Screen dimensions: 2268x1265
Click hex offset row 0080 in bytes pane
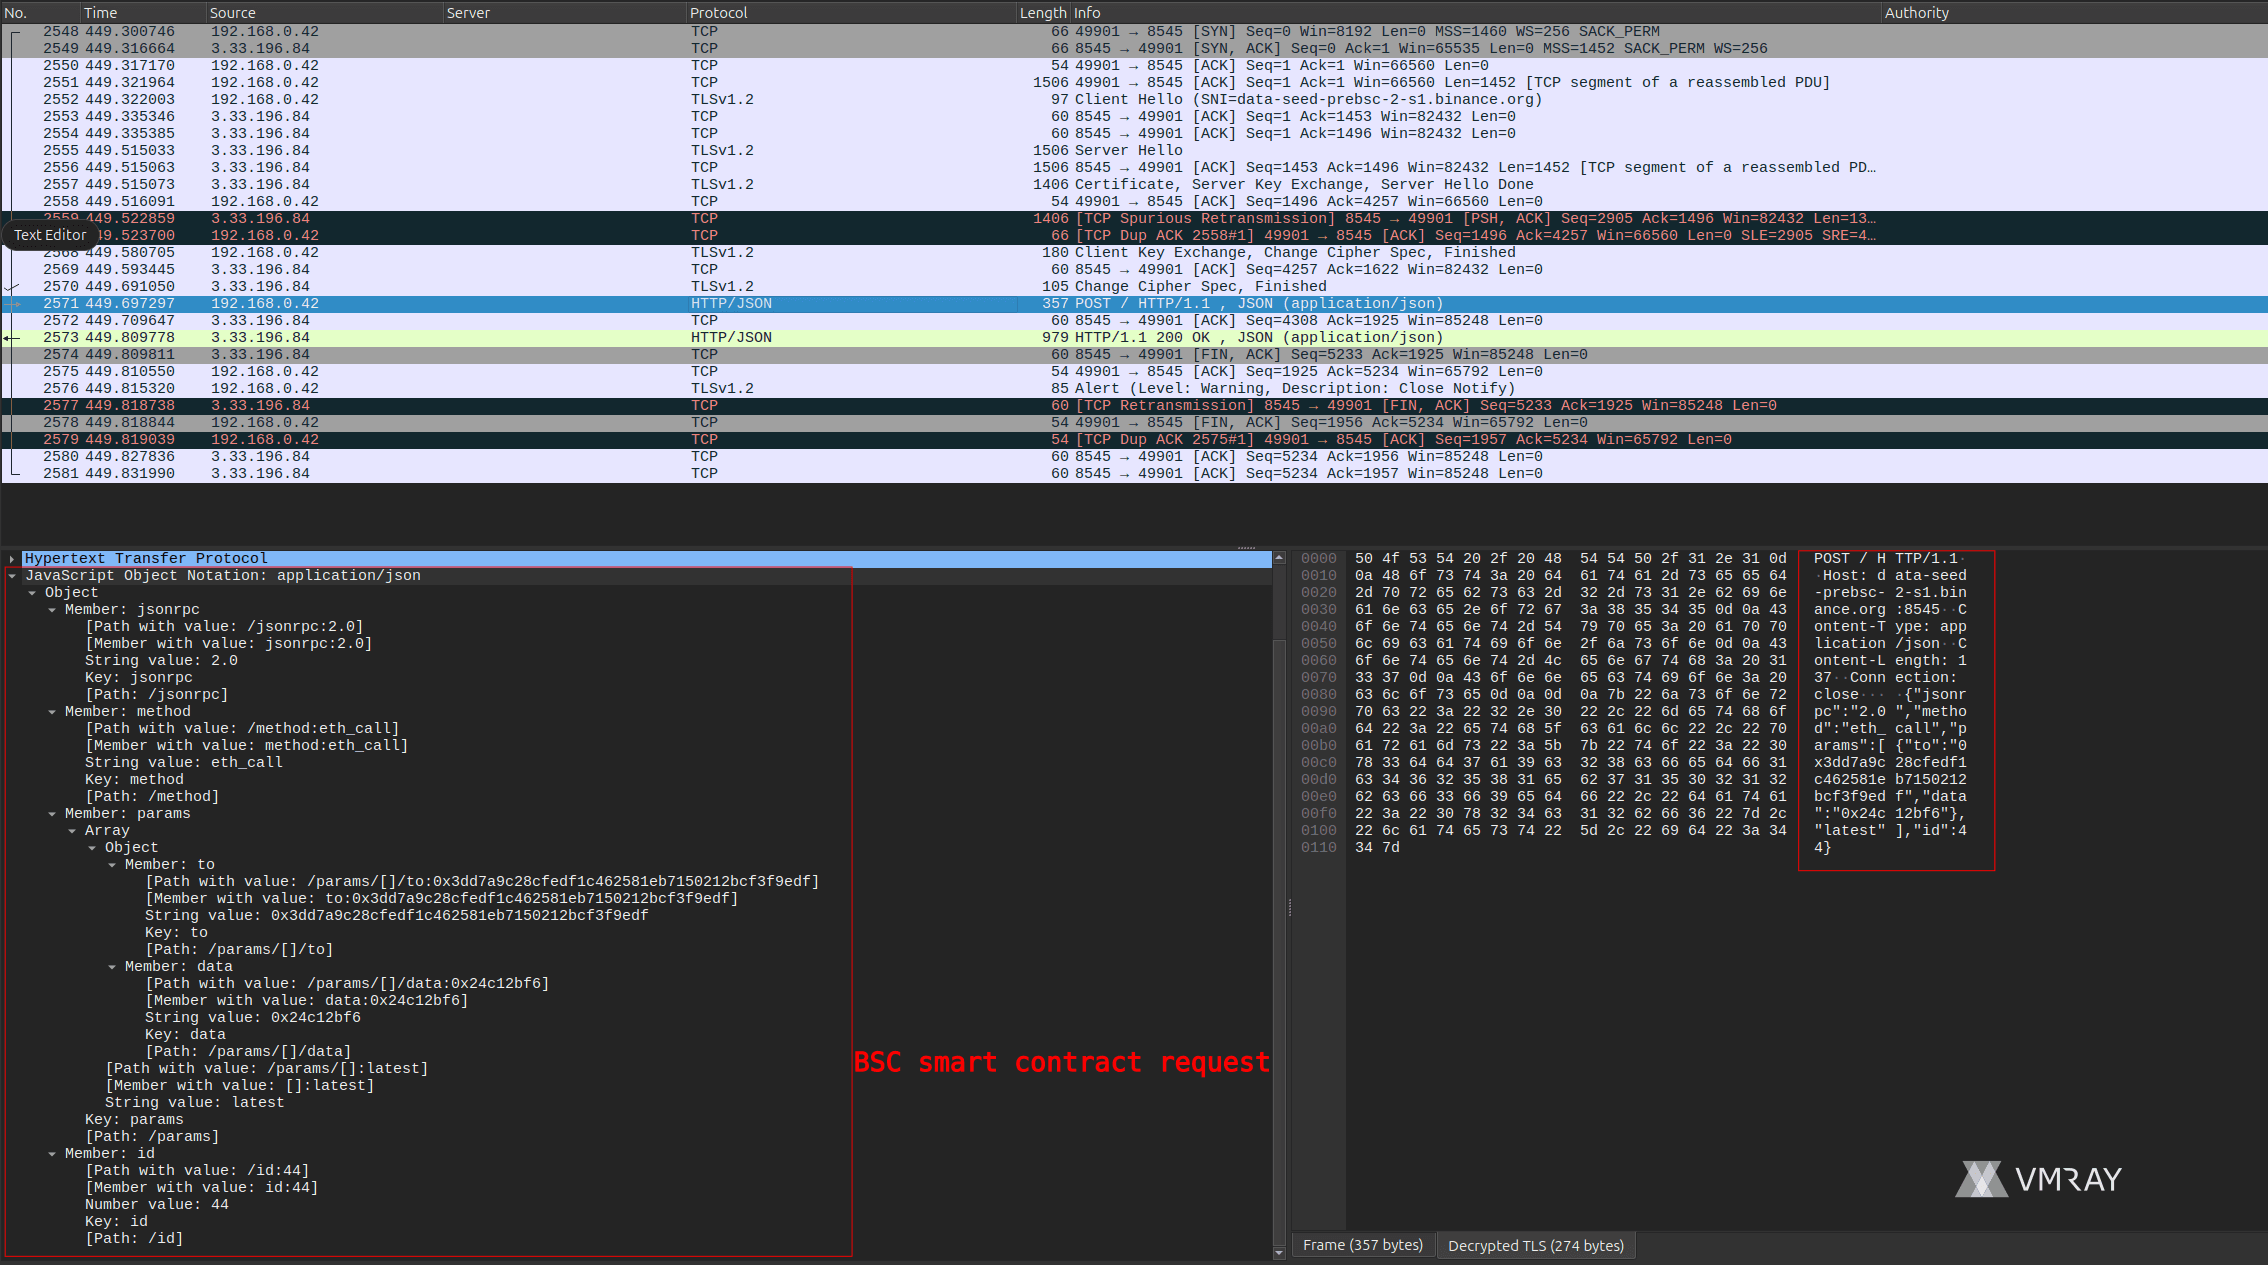coord(1318,695)
